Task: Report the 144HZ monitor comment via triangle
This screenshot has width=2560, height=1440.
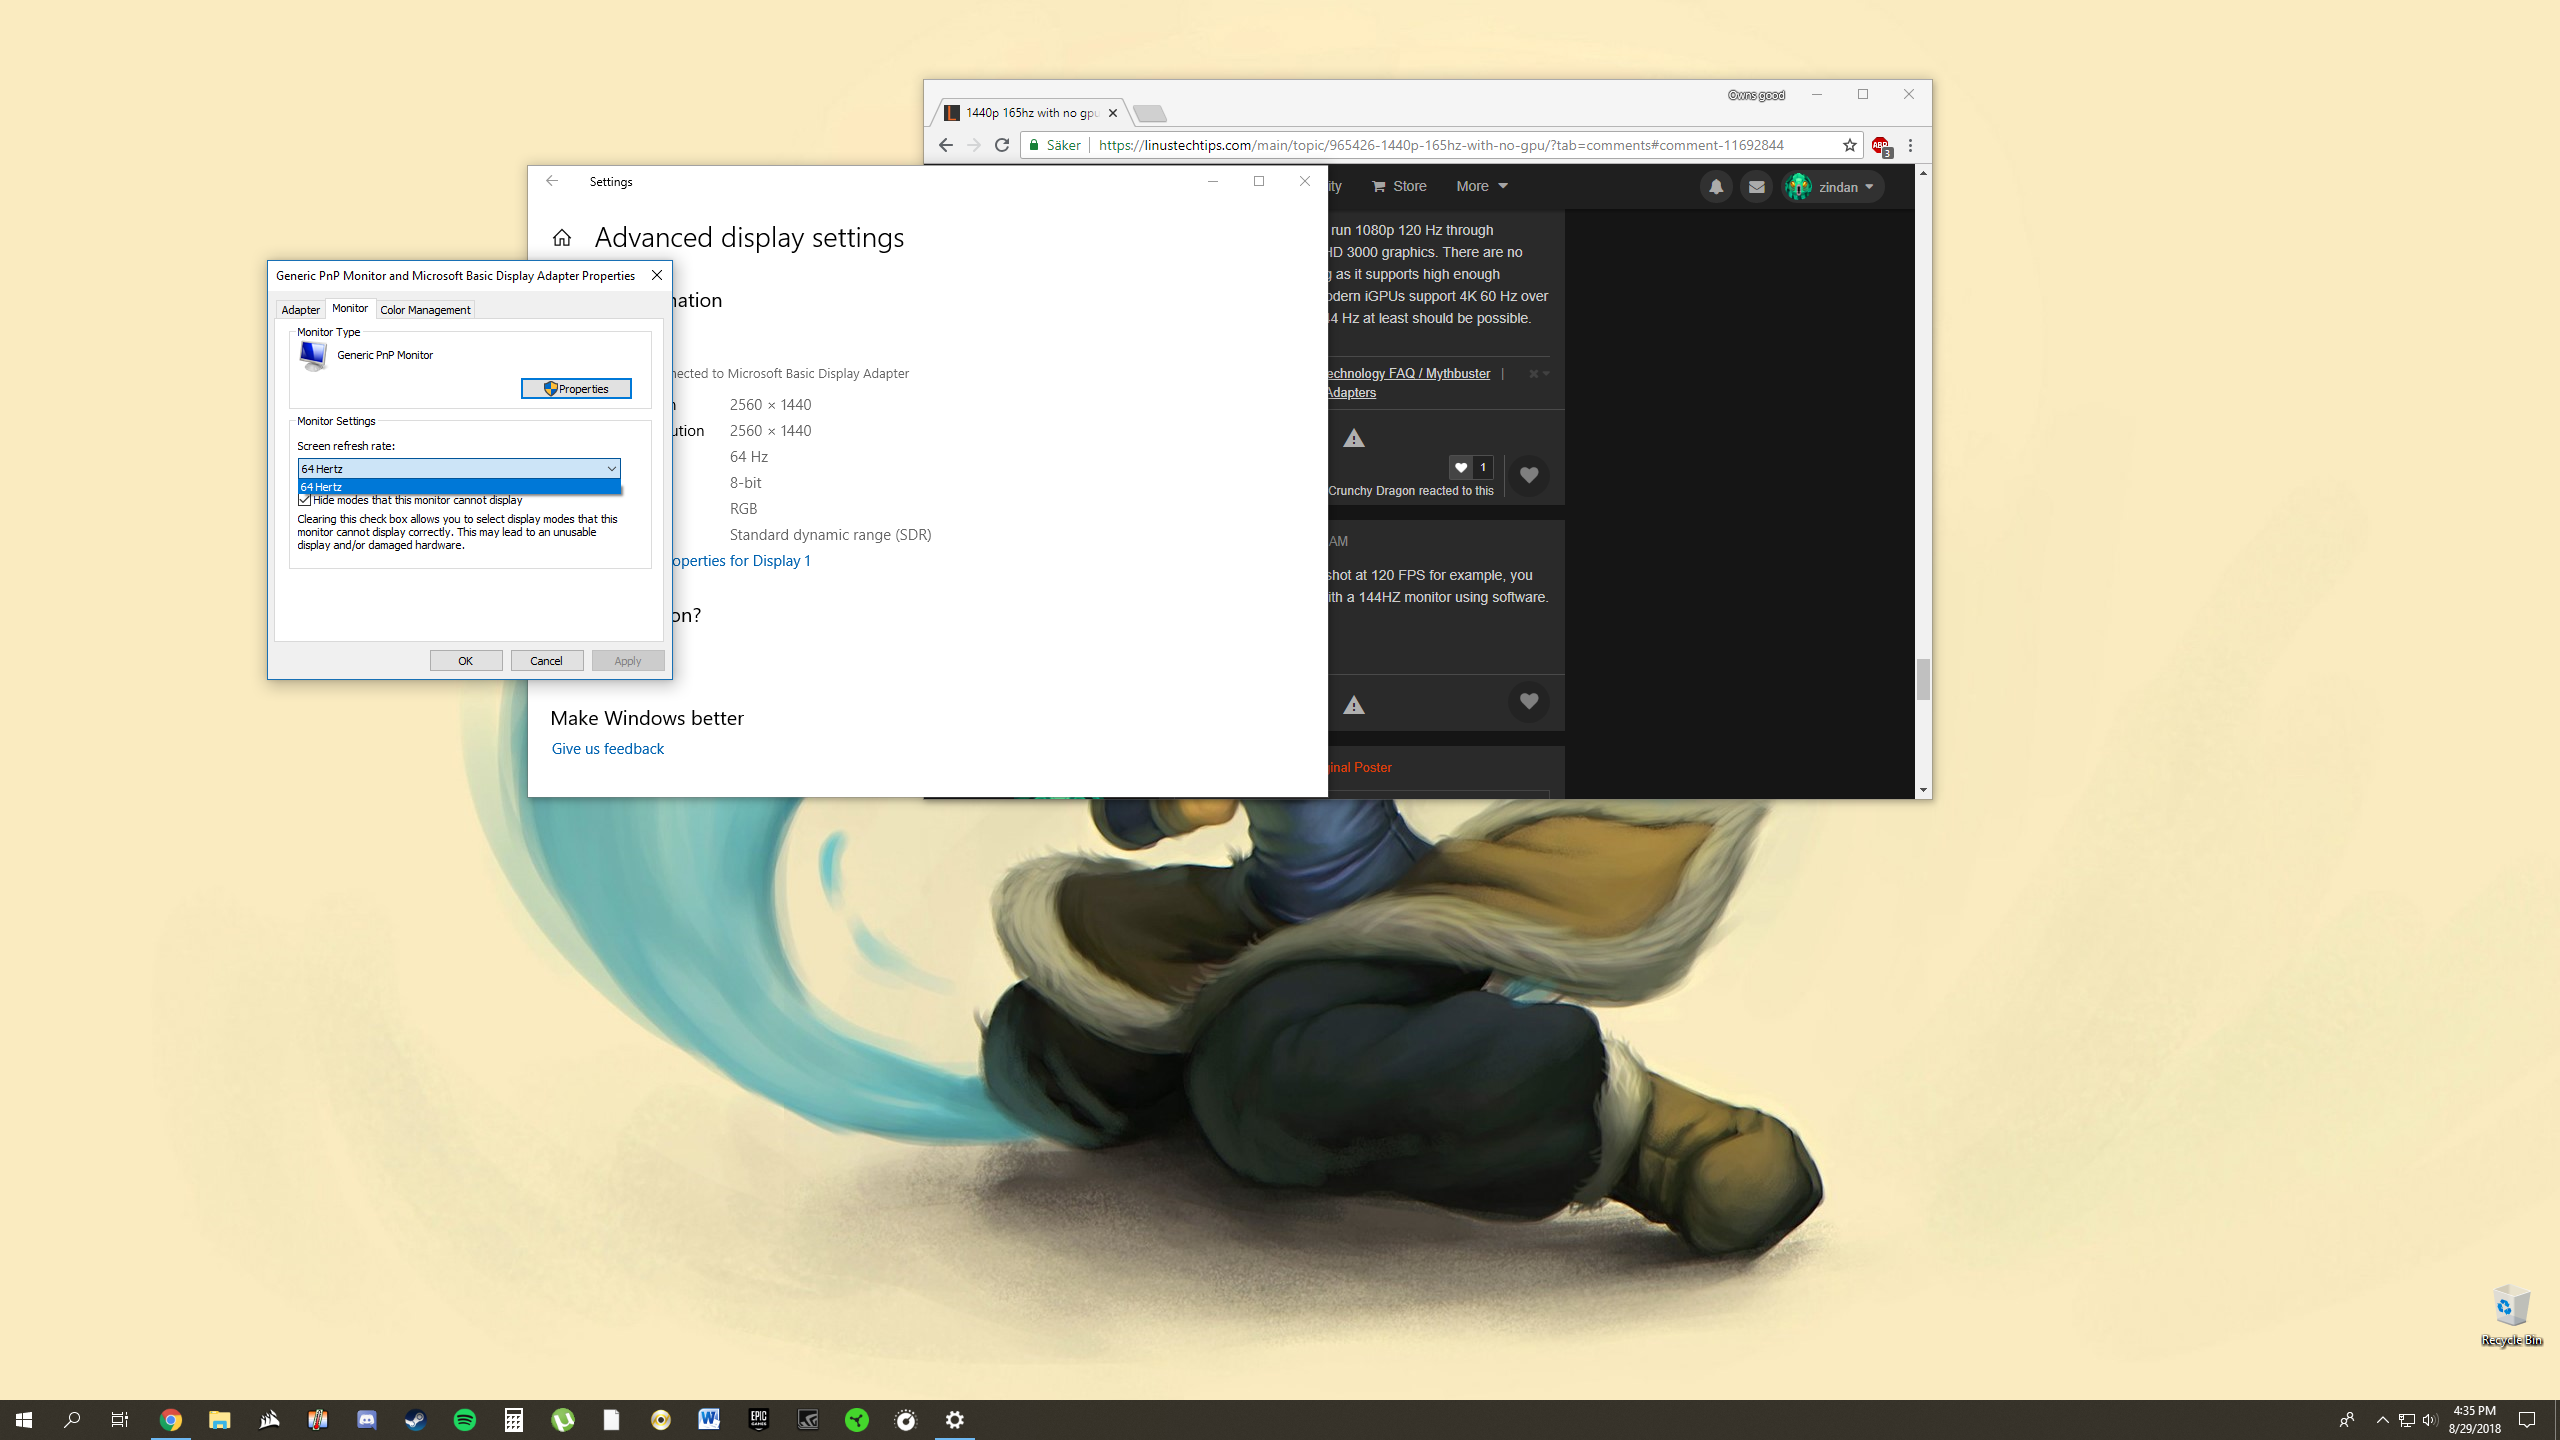Action: tap(1354, 705)
